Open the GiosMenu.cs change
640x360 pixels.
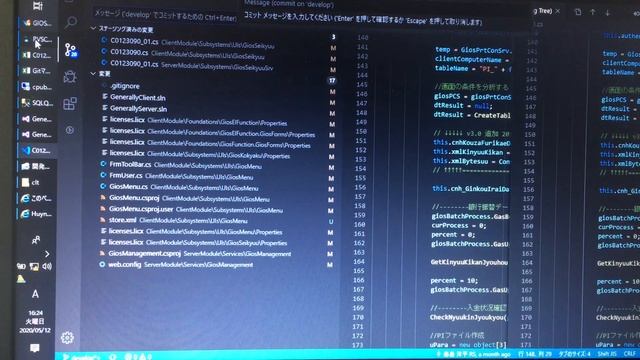[x=216, y=187]
